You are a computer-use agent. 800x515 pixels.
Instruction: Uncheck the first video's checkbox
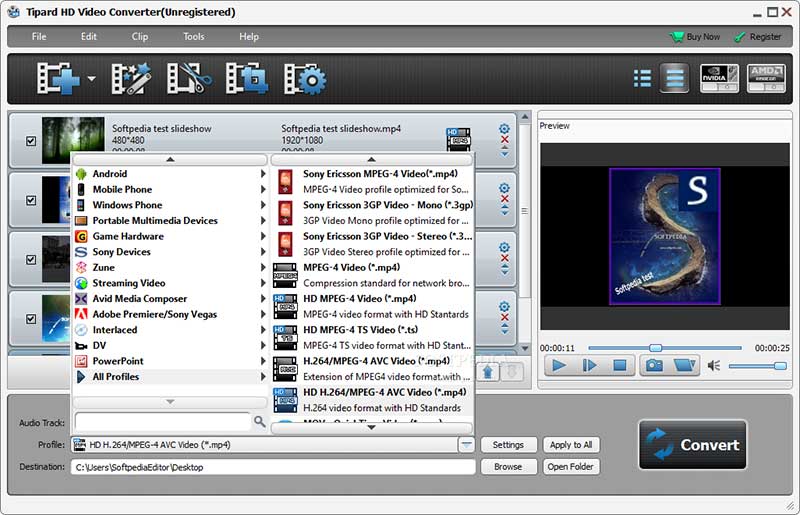tap(31, 142)
